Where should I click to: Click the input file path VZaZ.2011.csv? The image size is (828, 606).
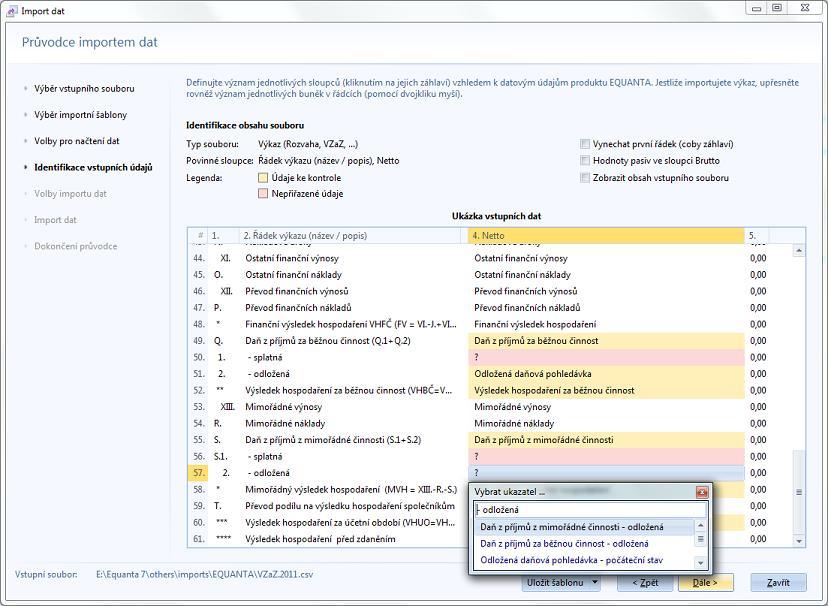click(x=204, y=574)
